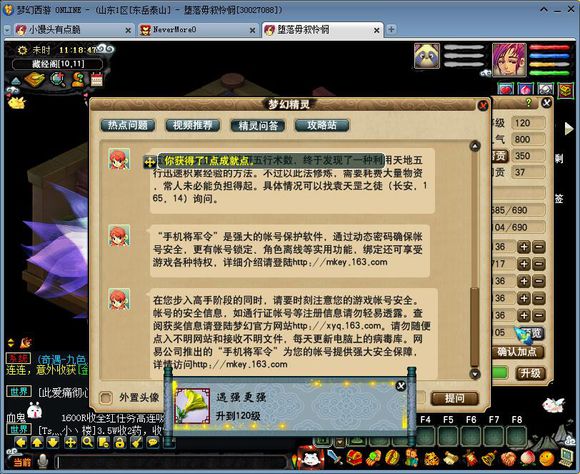
Task: Click the small blue pyramid icon below the sun
Action: pyautogui.click(x=16, y=81)
